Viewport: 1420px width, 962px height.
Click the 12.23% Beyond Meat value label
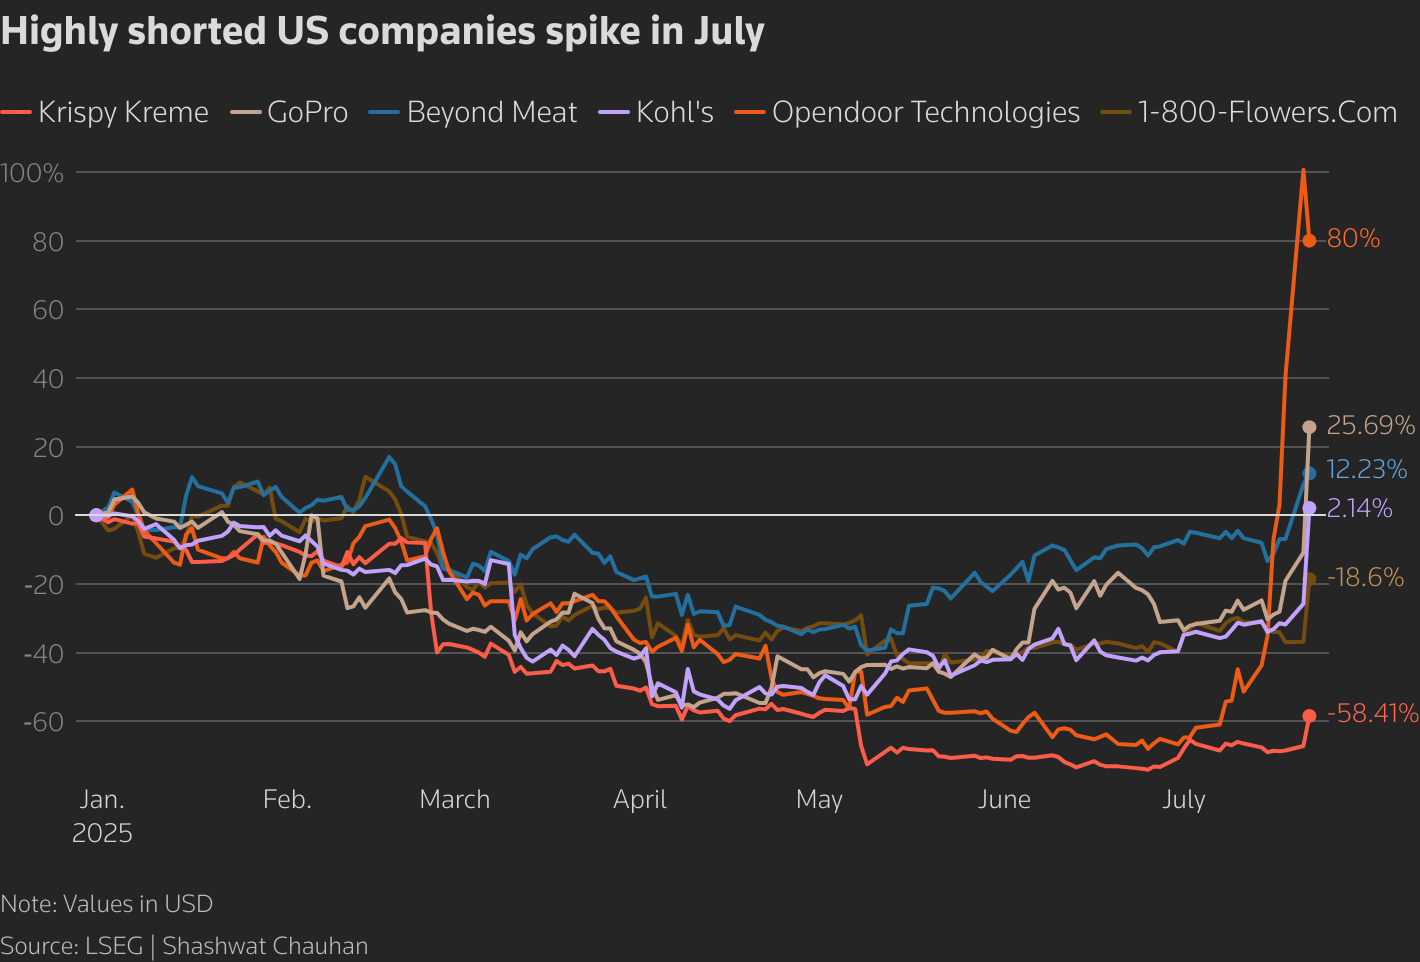[1366, 469]
